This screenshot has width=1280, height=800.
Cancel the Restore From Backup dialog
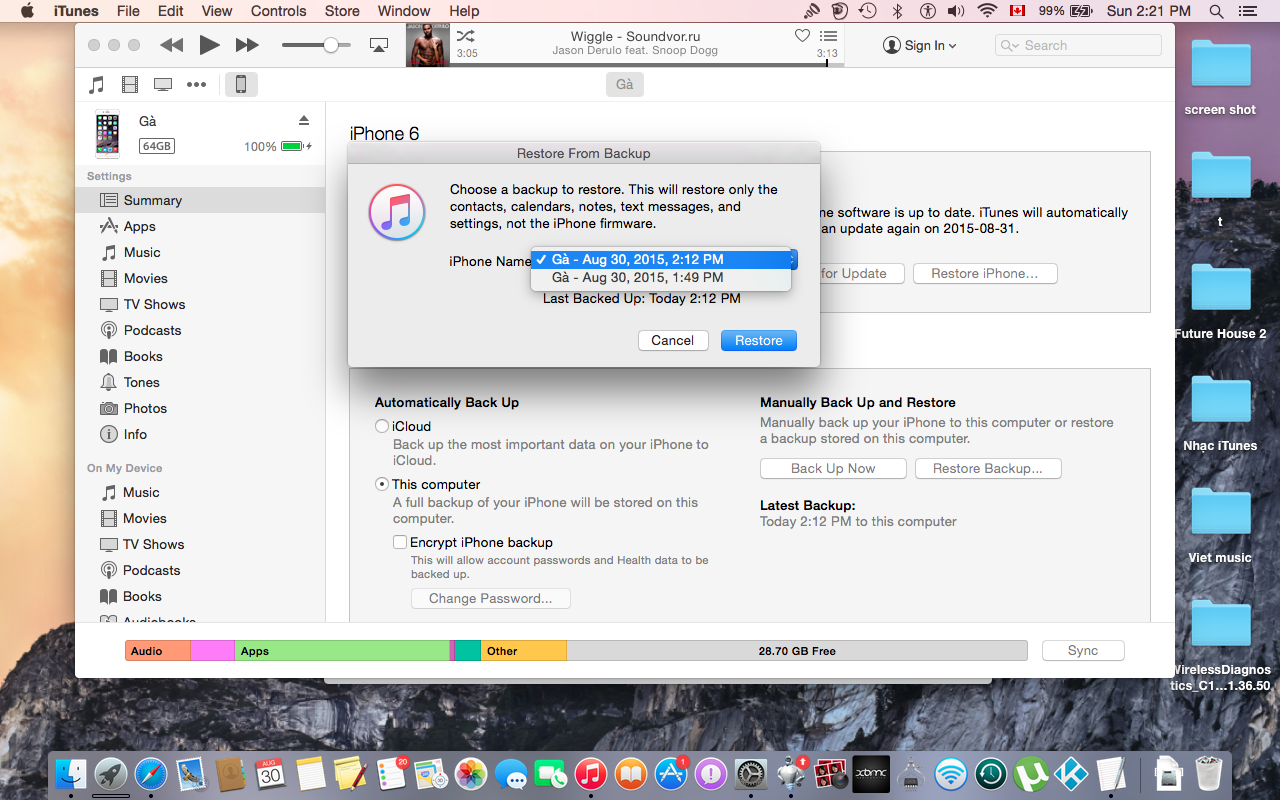(673, 340)
